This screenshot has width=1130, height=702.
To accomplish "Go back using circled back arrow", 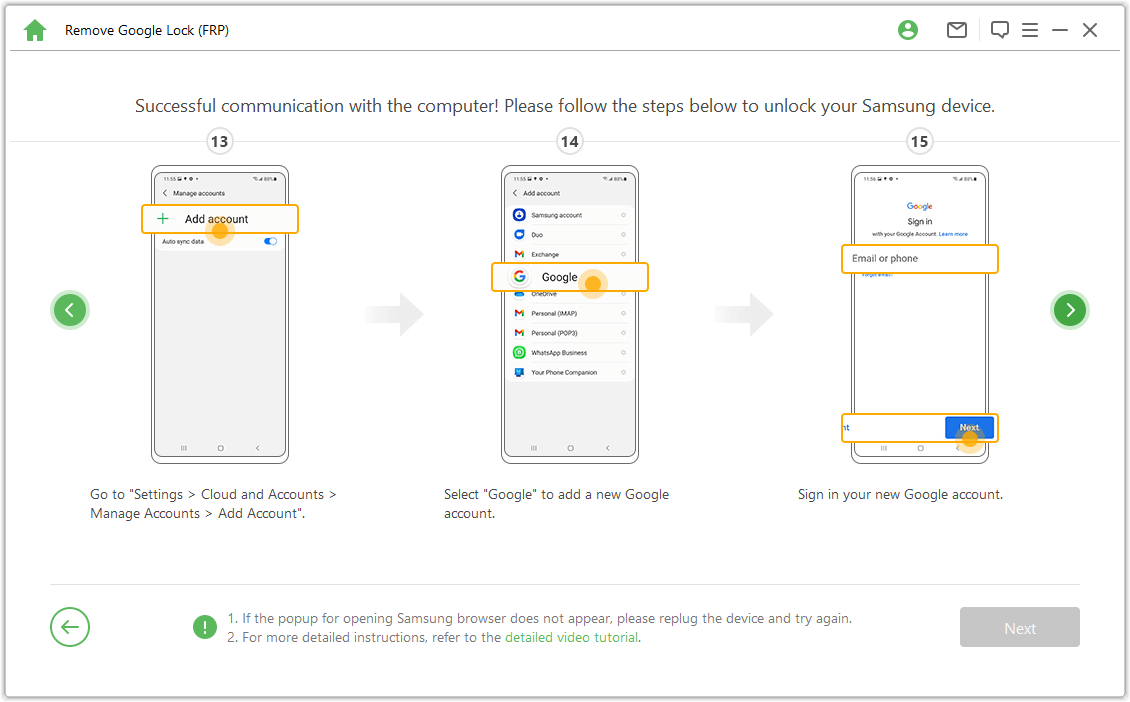I will click(x=70, y=627).
